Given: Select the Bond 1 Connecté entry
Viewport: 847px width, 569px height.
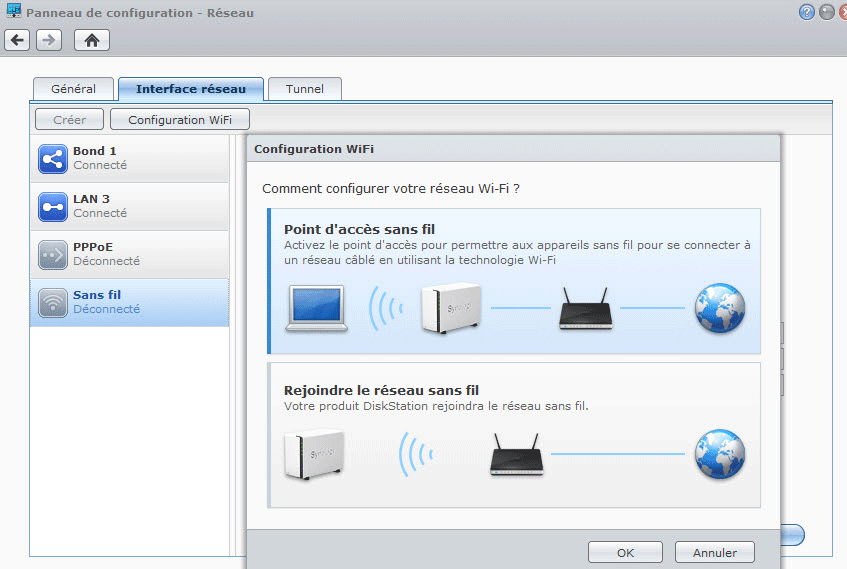Looking at the screenshot, I should coord(130,159).
